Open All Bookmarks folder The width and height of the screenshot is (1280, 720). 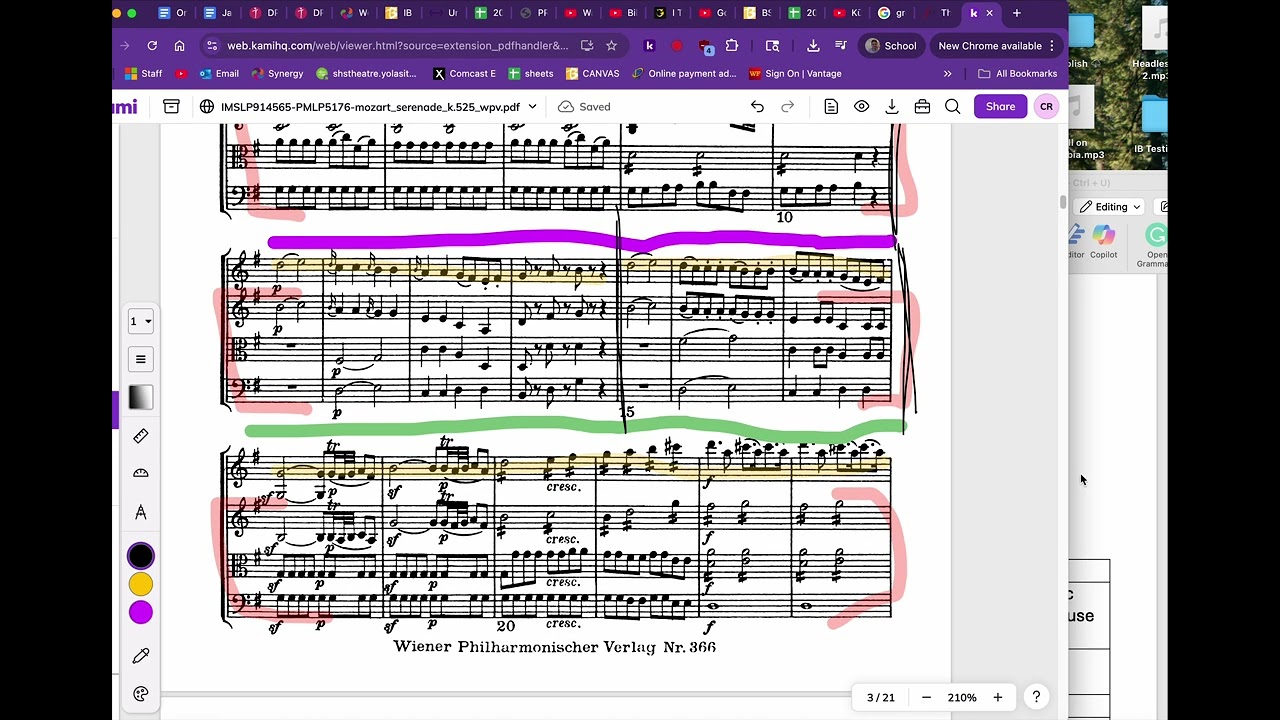point(1017,73)
